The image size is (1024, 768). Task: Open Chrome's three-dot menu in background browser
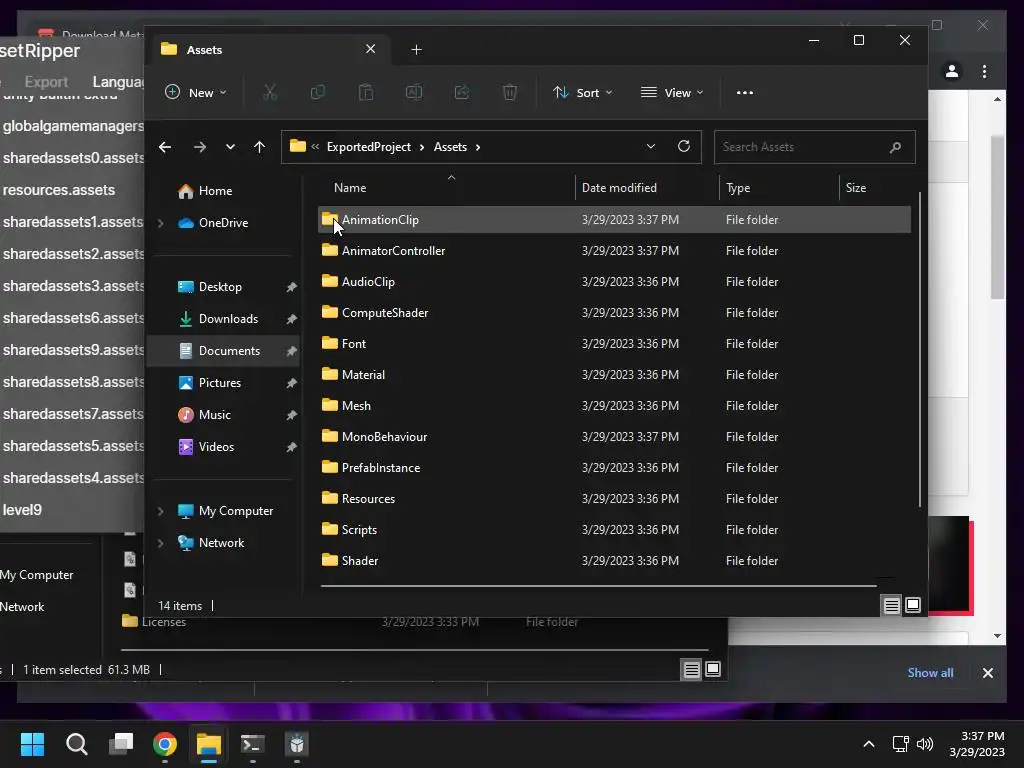(985, 71)
